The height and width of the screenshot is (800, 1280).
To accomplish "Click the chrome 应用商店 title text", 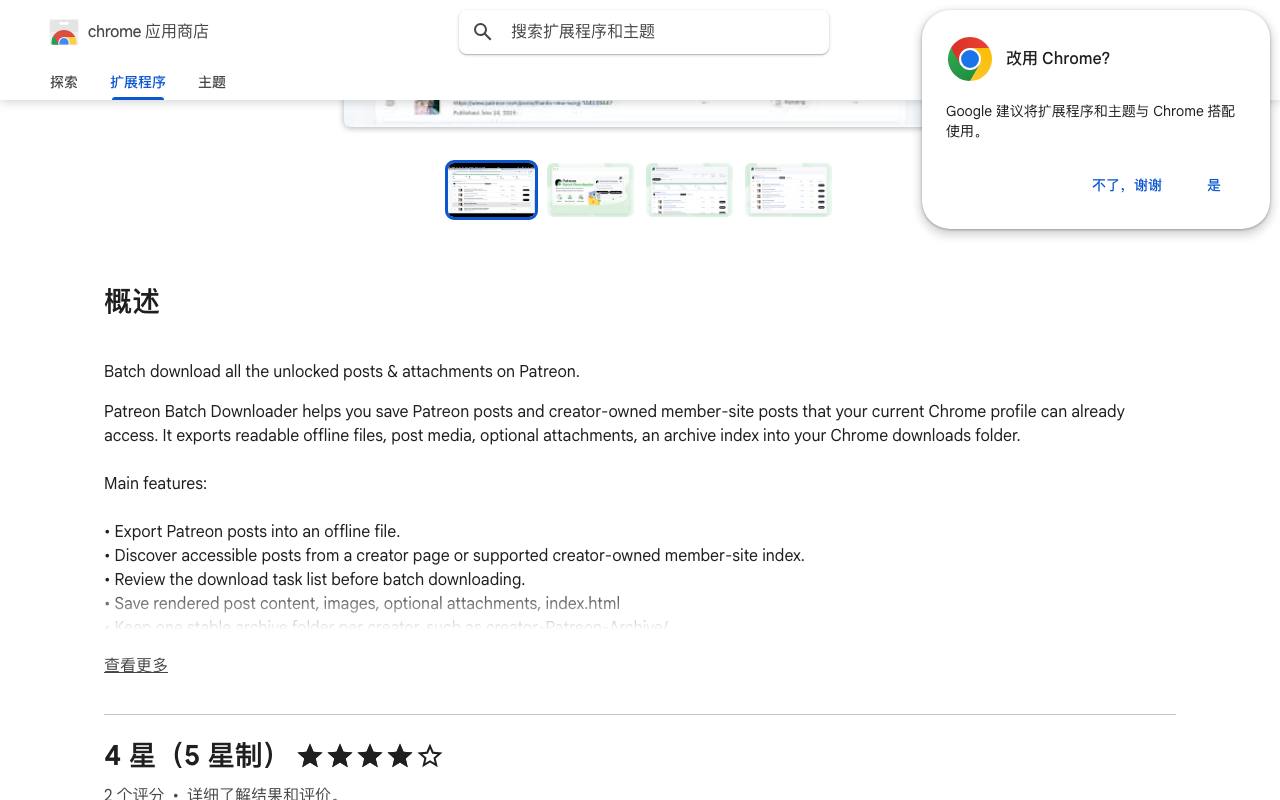I will [x=148, y=32].
